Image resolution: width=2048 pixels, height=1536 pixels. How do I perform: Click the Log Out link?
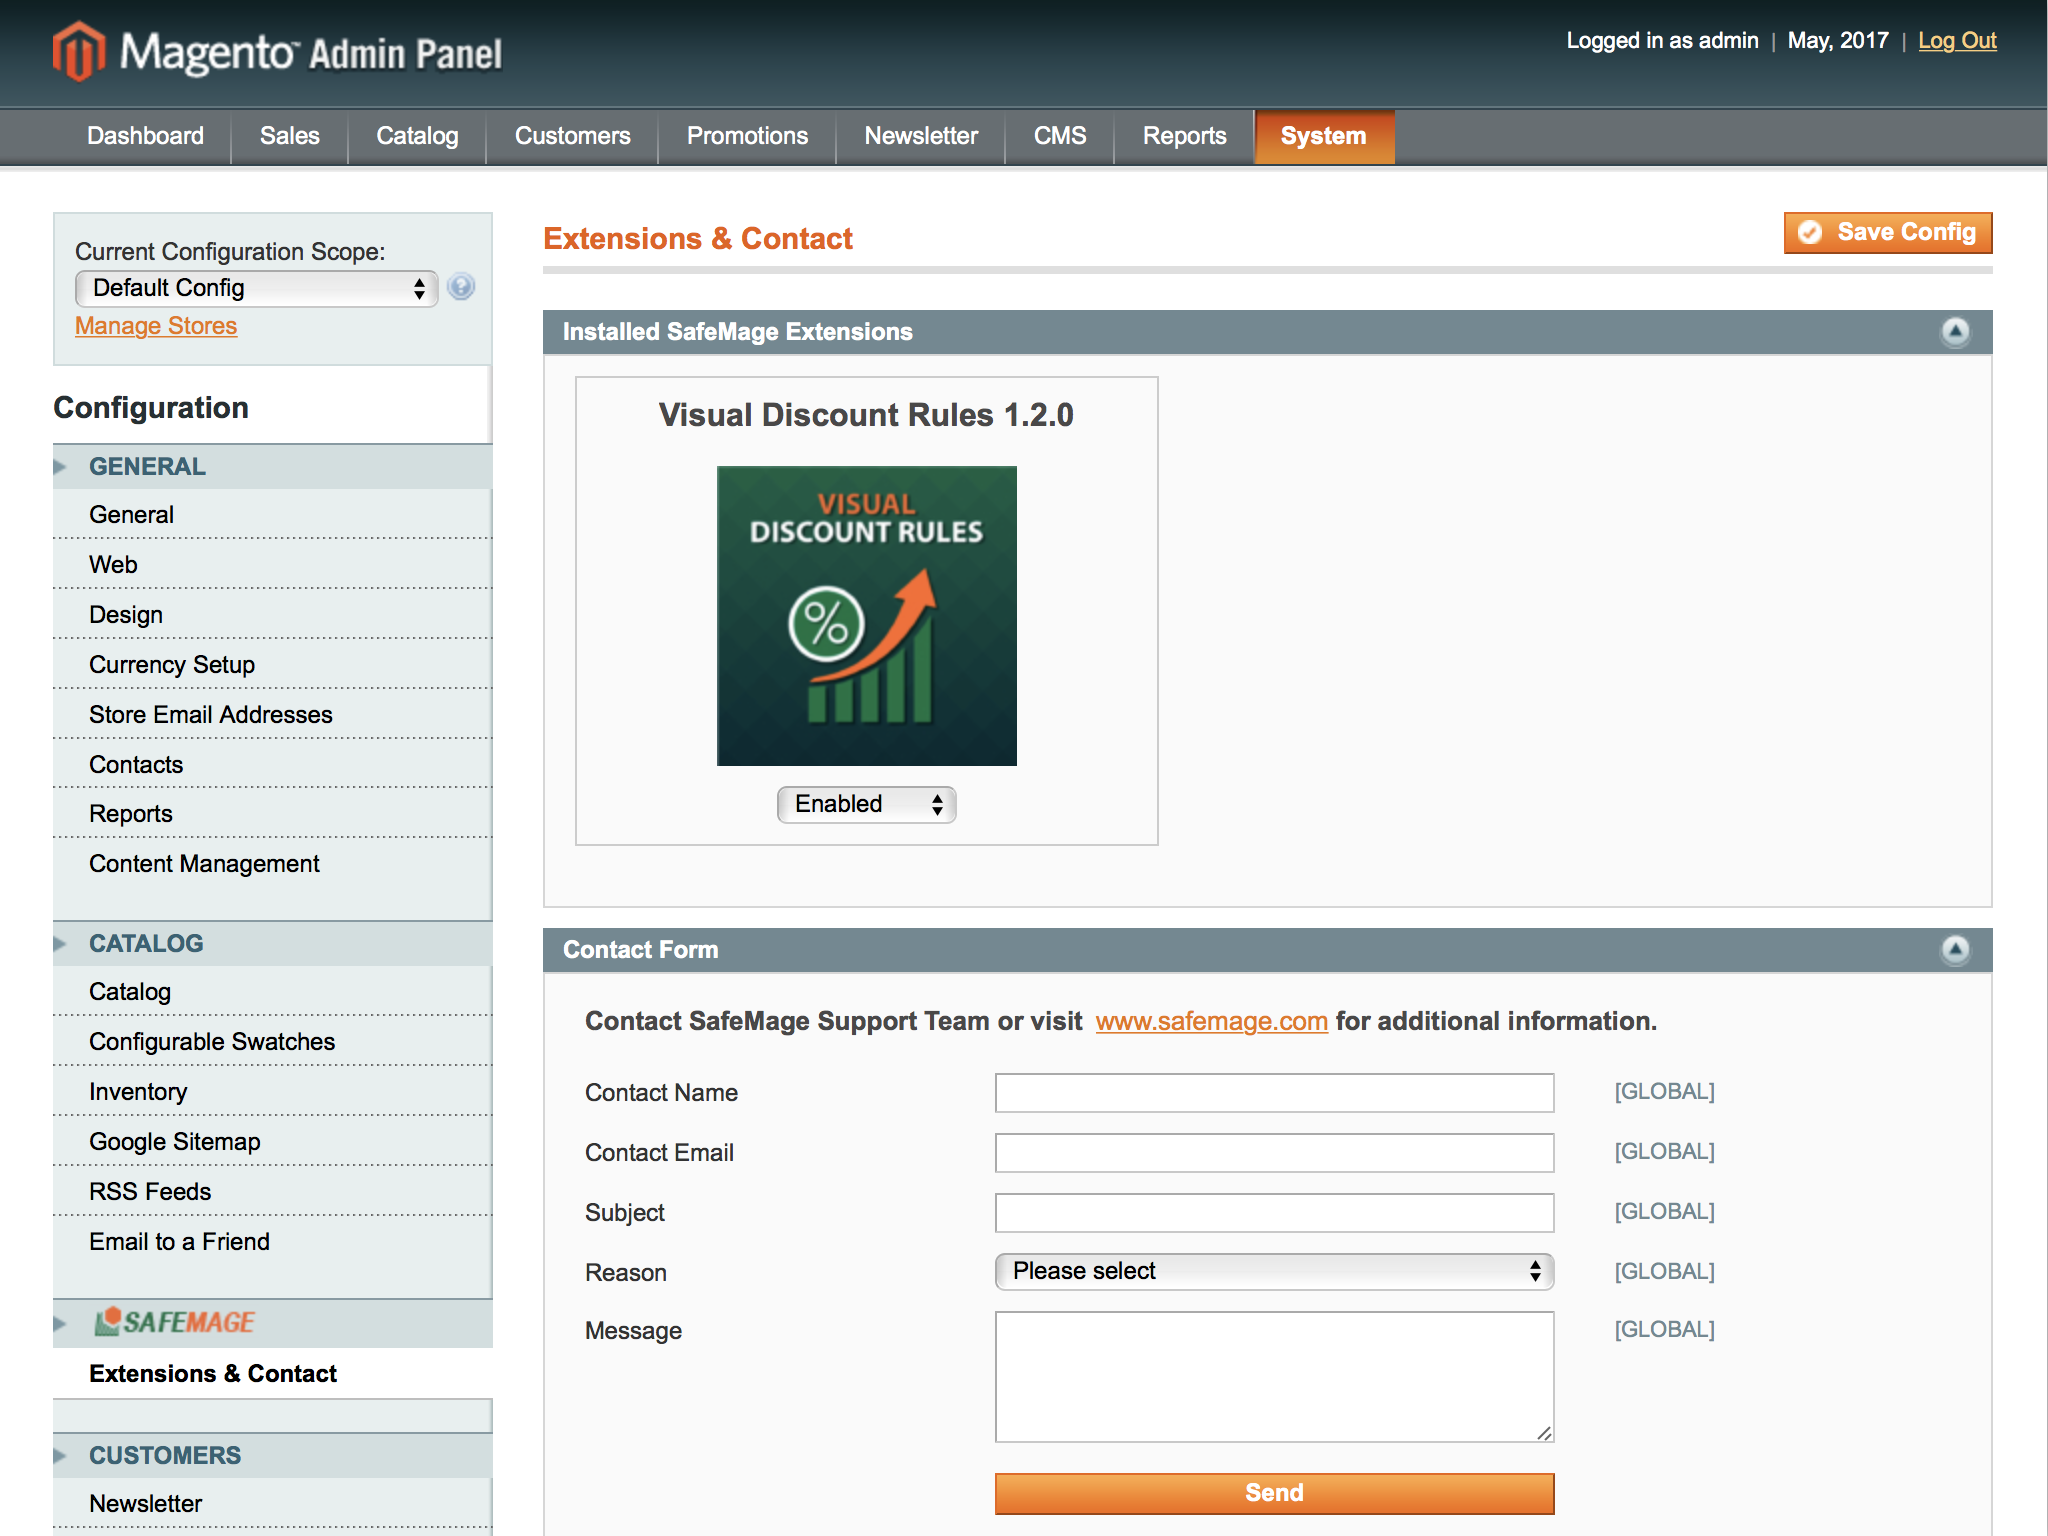coord(1956,41)
